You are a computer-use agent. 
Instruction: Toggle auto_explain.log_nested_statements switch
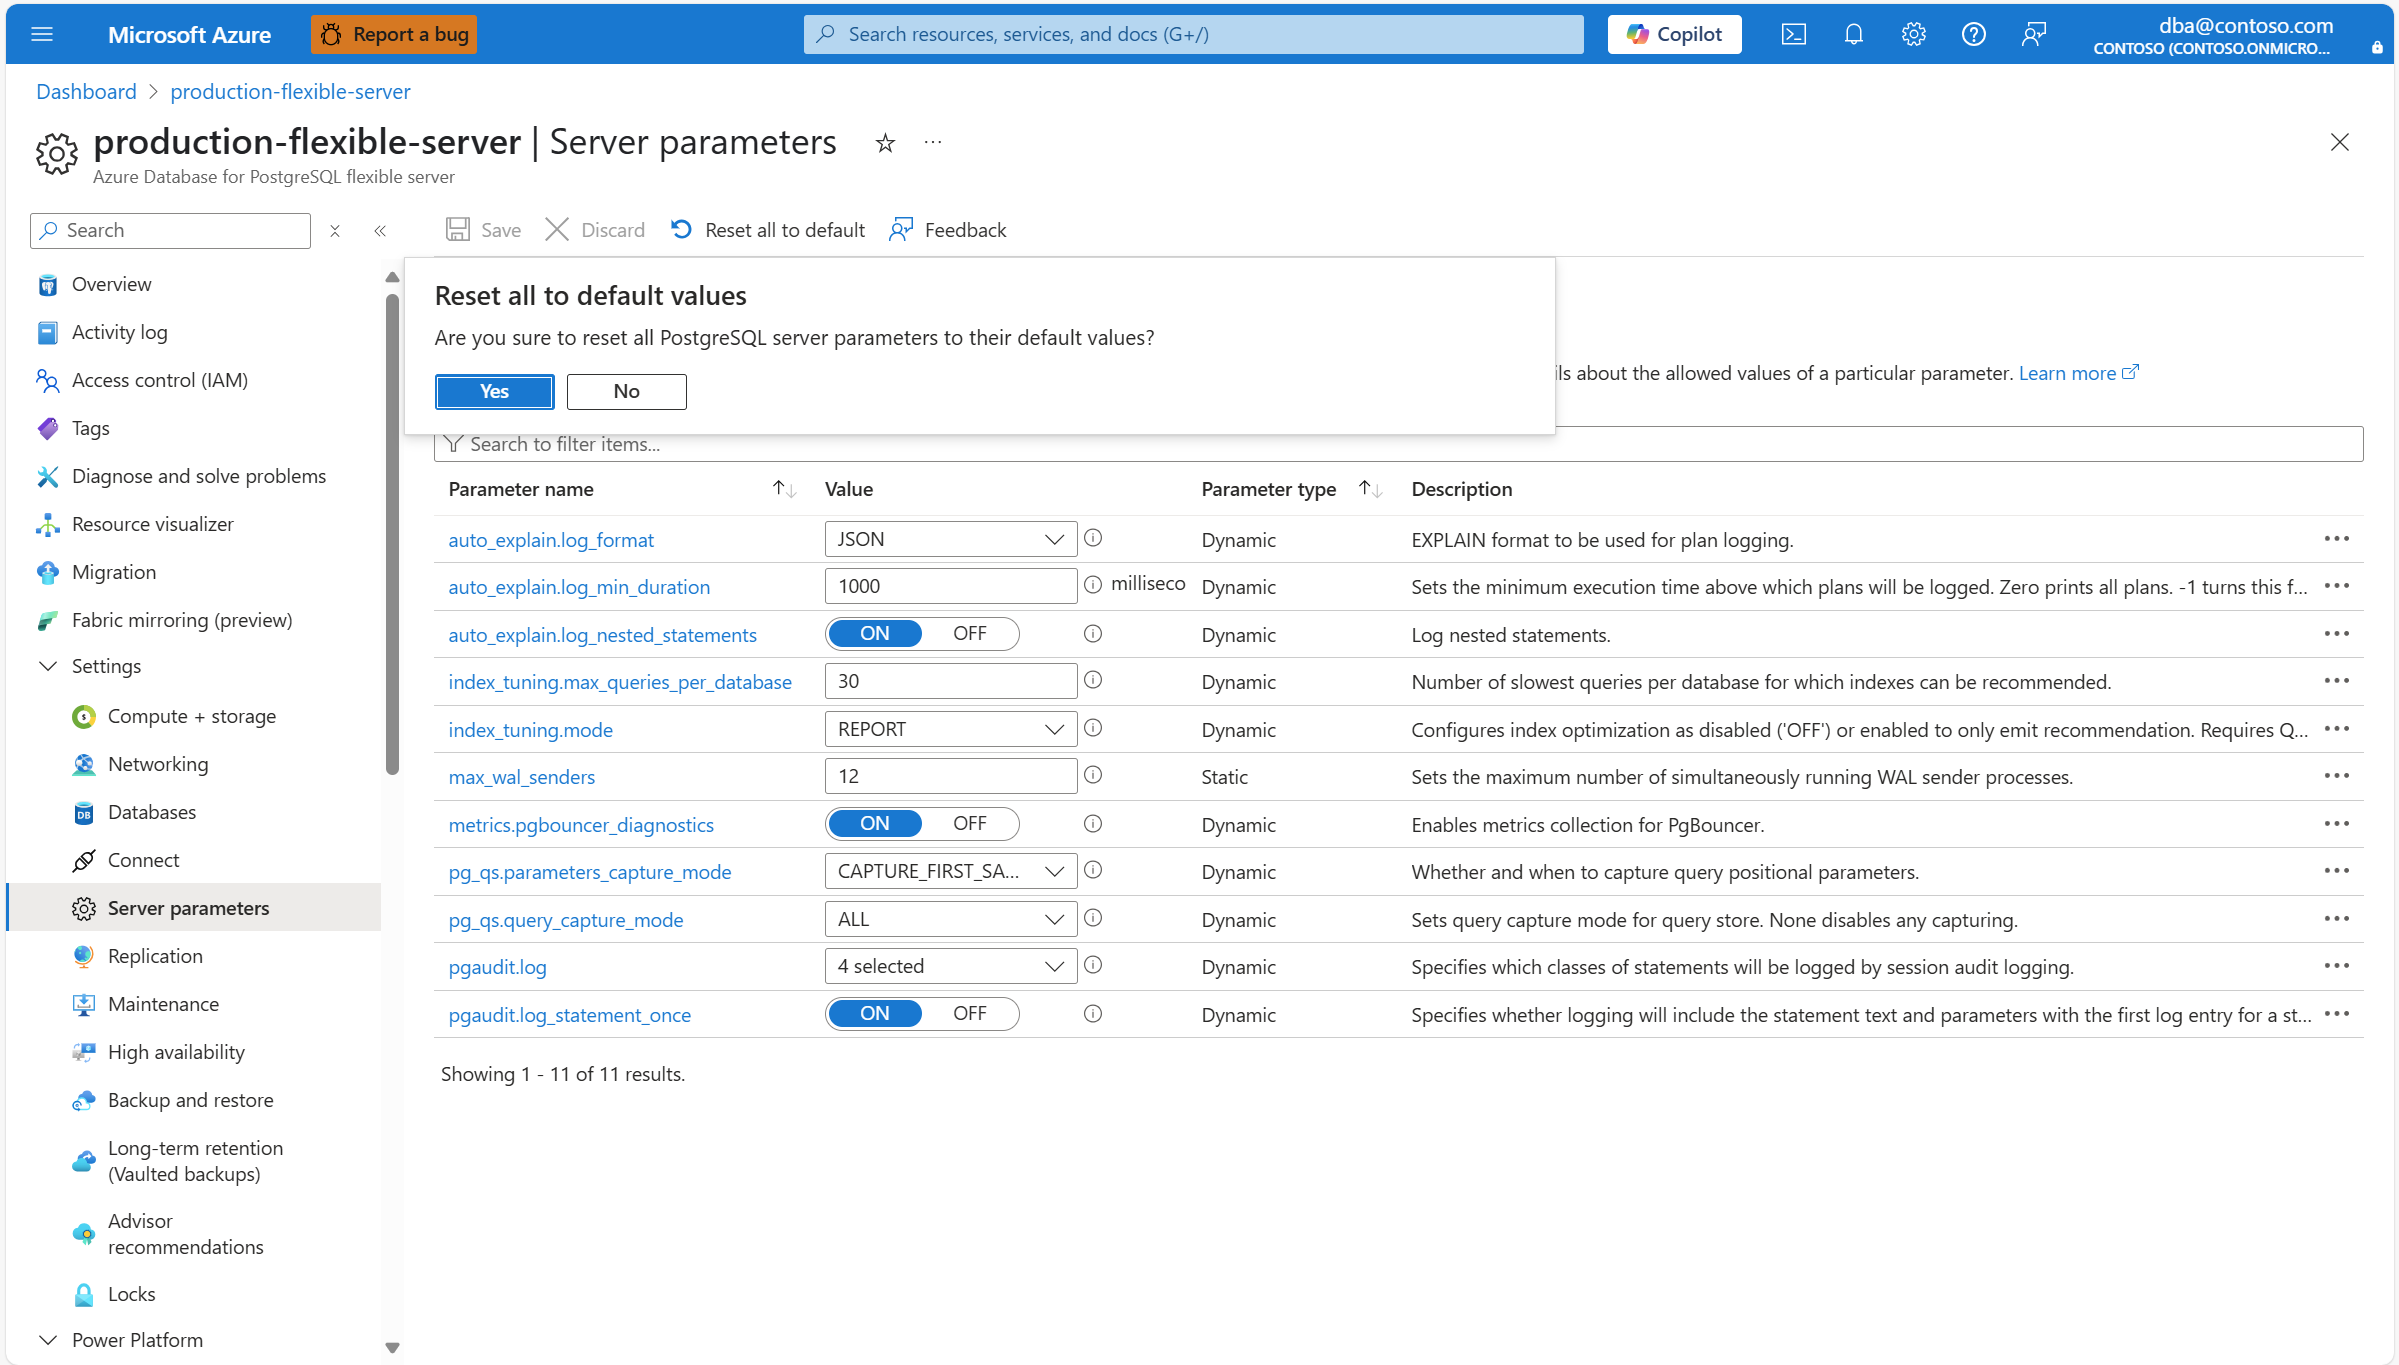[922, 634]
